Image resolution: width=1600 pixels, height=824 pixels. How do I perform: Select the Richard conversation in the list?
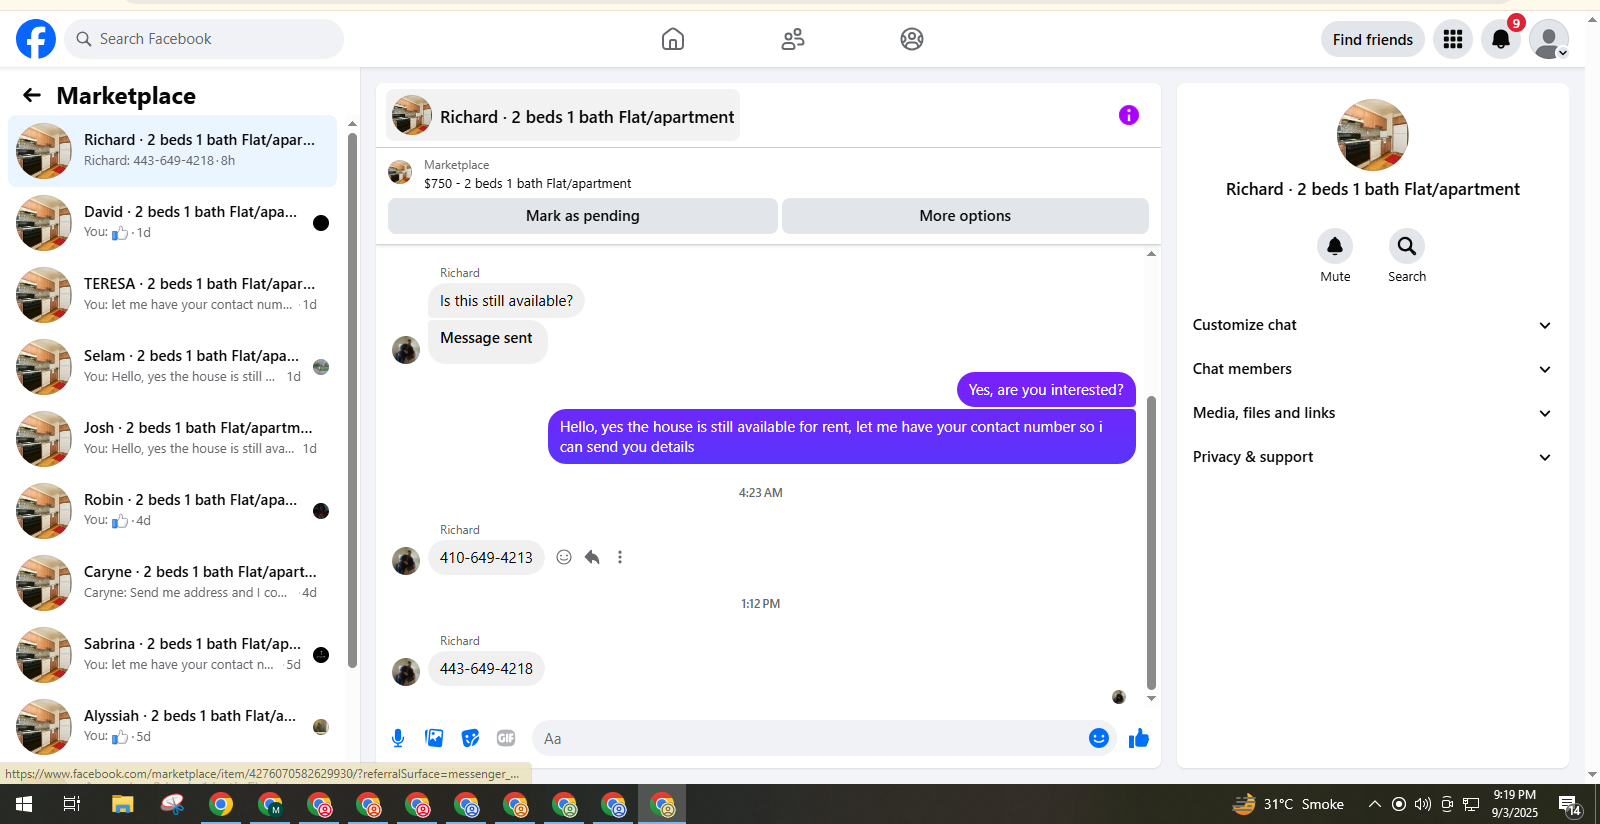(x=172, y=151)
